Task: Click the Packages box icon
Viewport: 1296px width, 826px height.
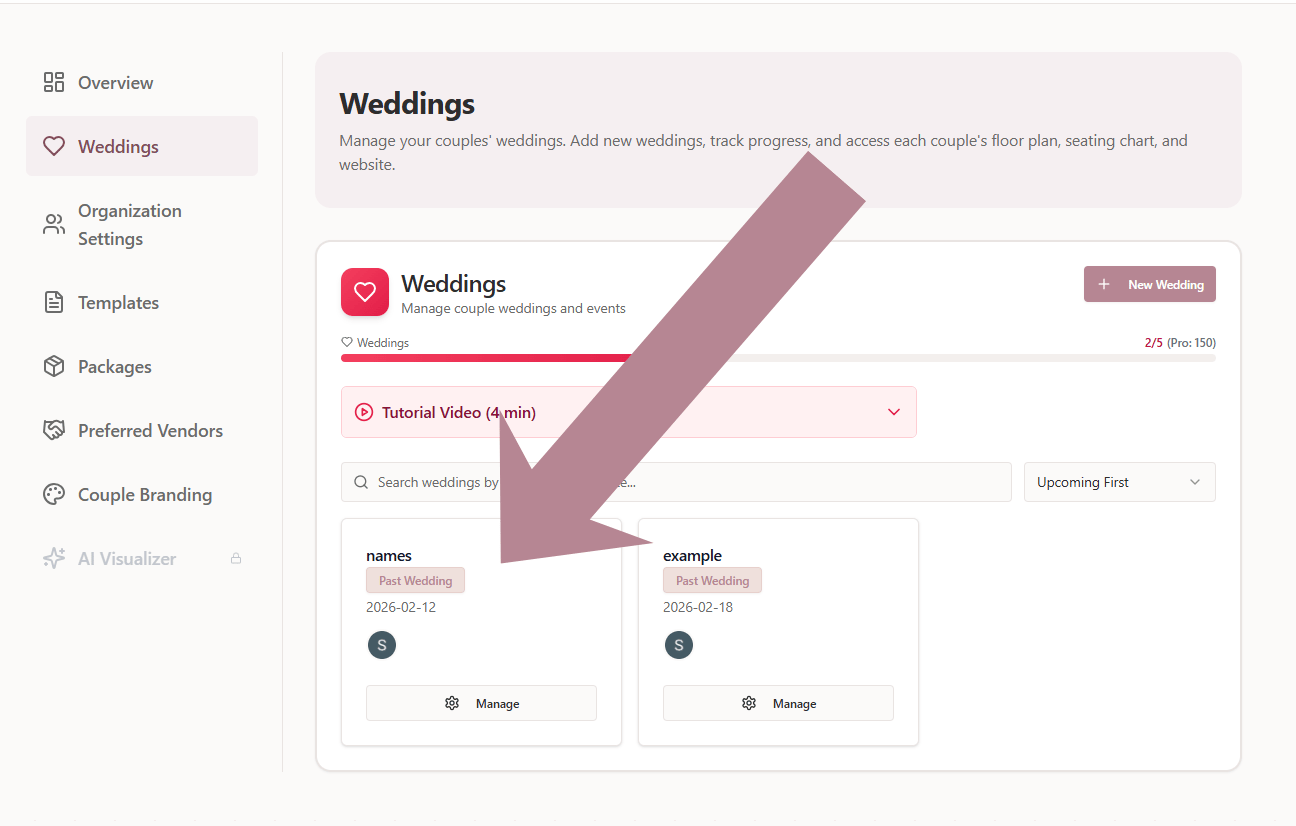Action: point(54,367)
